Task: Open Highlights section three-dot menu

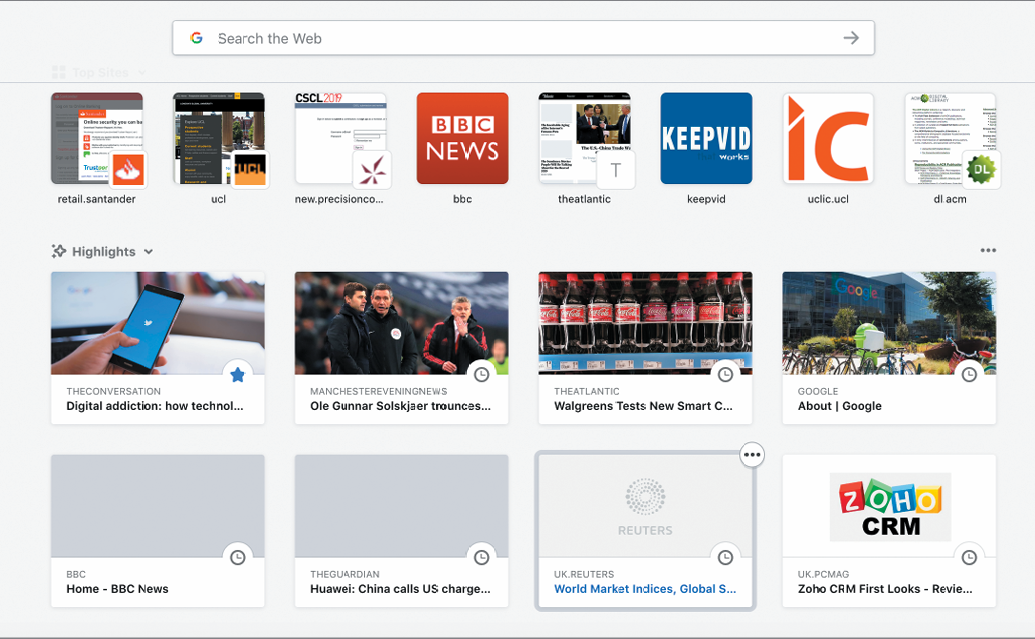Action: tap(988, 250)
